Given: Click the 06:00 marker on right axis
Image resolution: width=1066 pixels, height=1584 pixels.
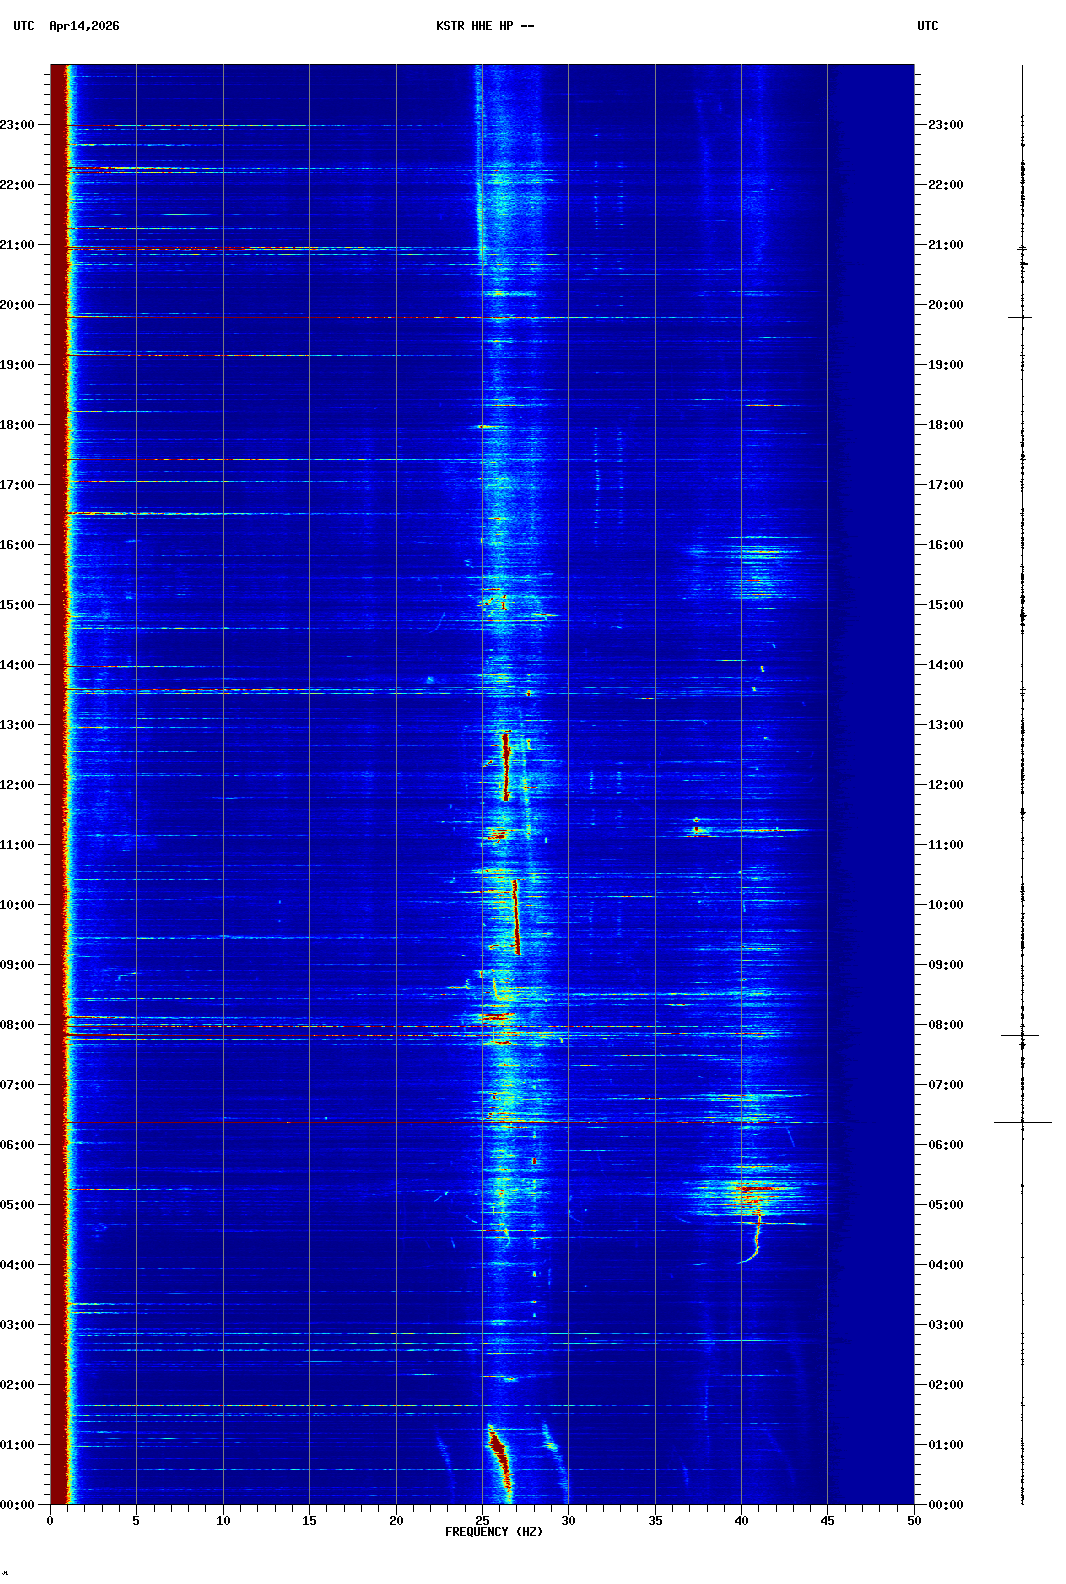Looking at the screenshot, I should [945, 1145].
